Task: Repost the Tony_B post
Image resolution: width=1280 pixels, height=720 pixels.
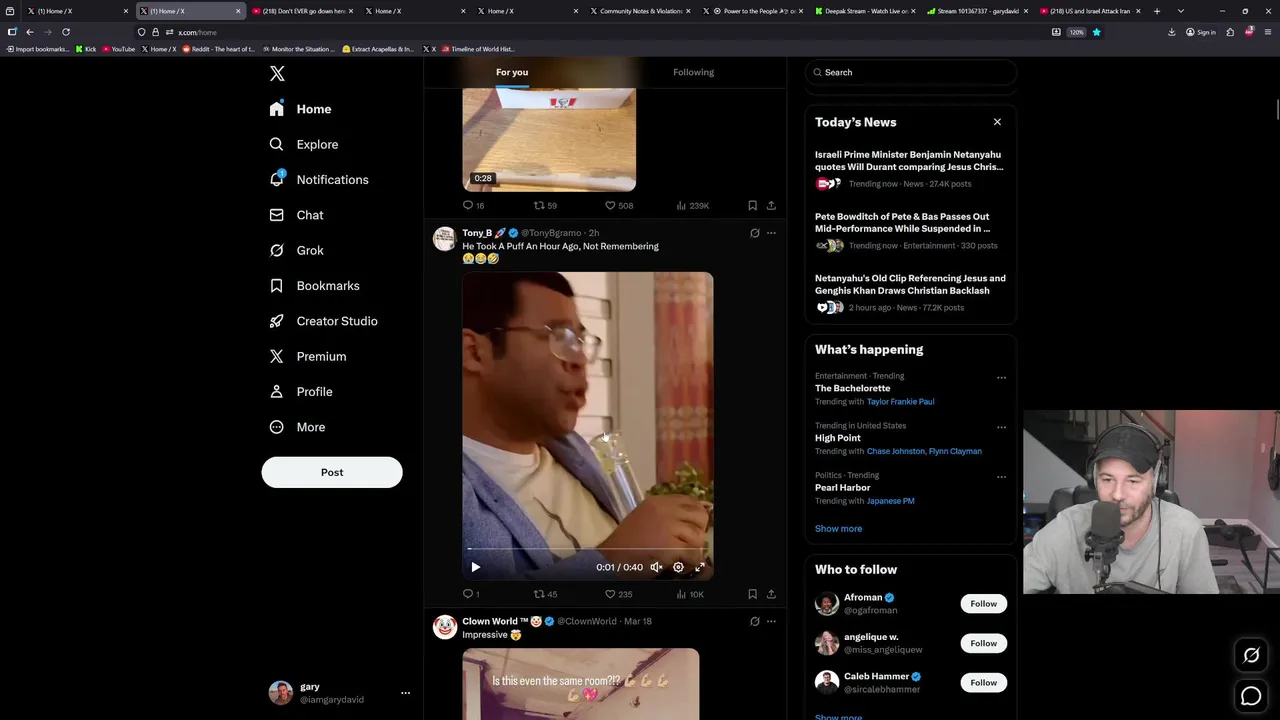Action: [545, 594]
